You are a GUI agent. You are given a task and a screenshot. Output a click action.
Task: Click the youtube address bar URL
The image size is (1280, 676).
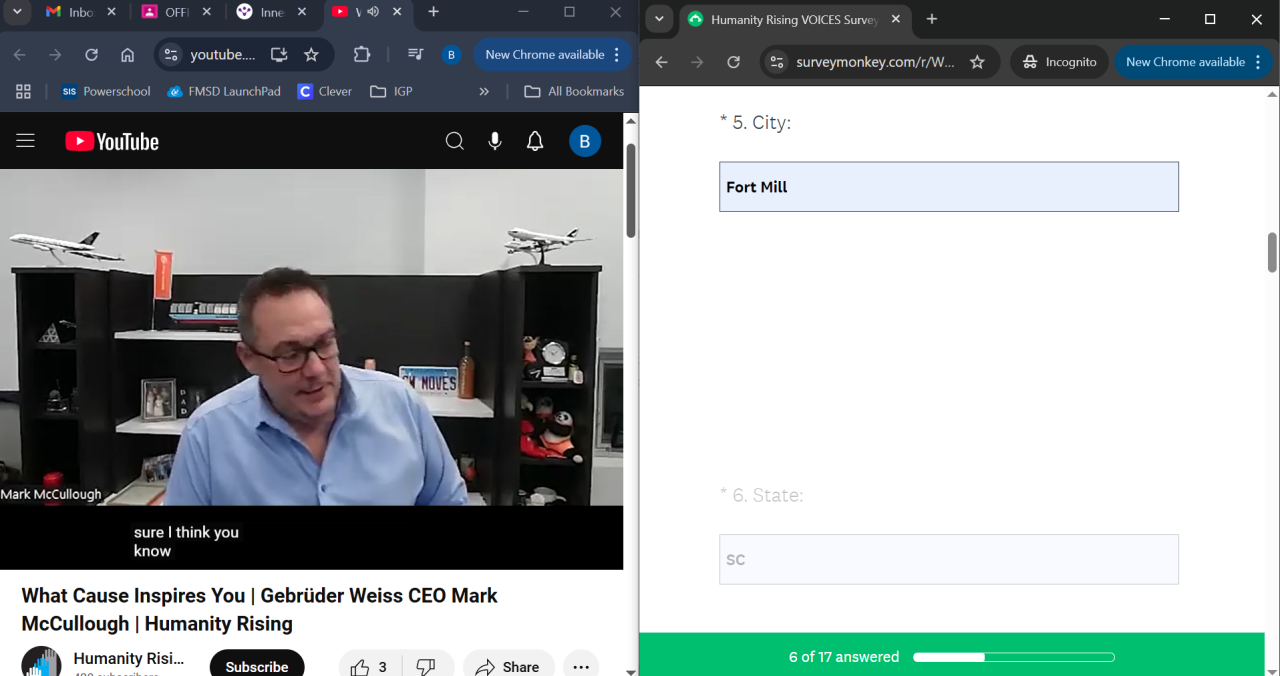[223, 55]
